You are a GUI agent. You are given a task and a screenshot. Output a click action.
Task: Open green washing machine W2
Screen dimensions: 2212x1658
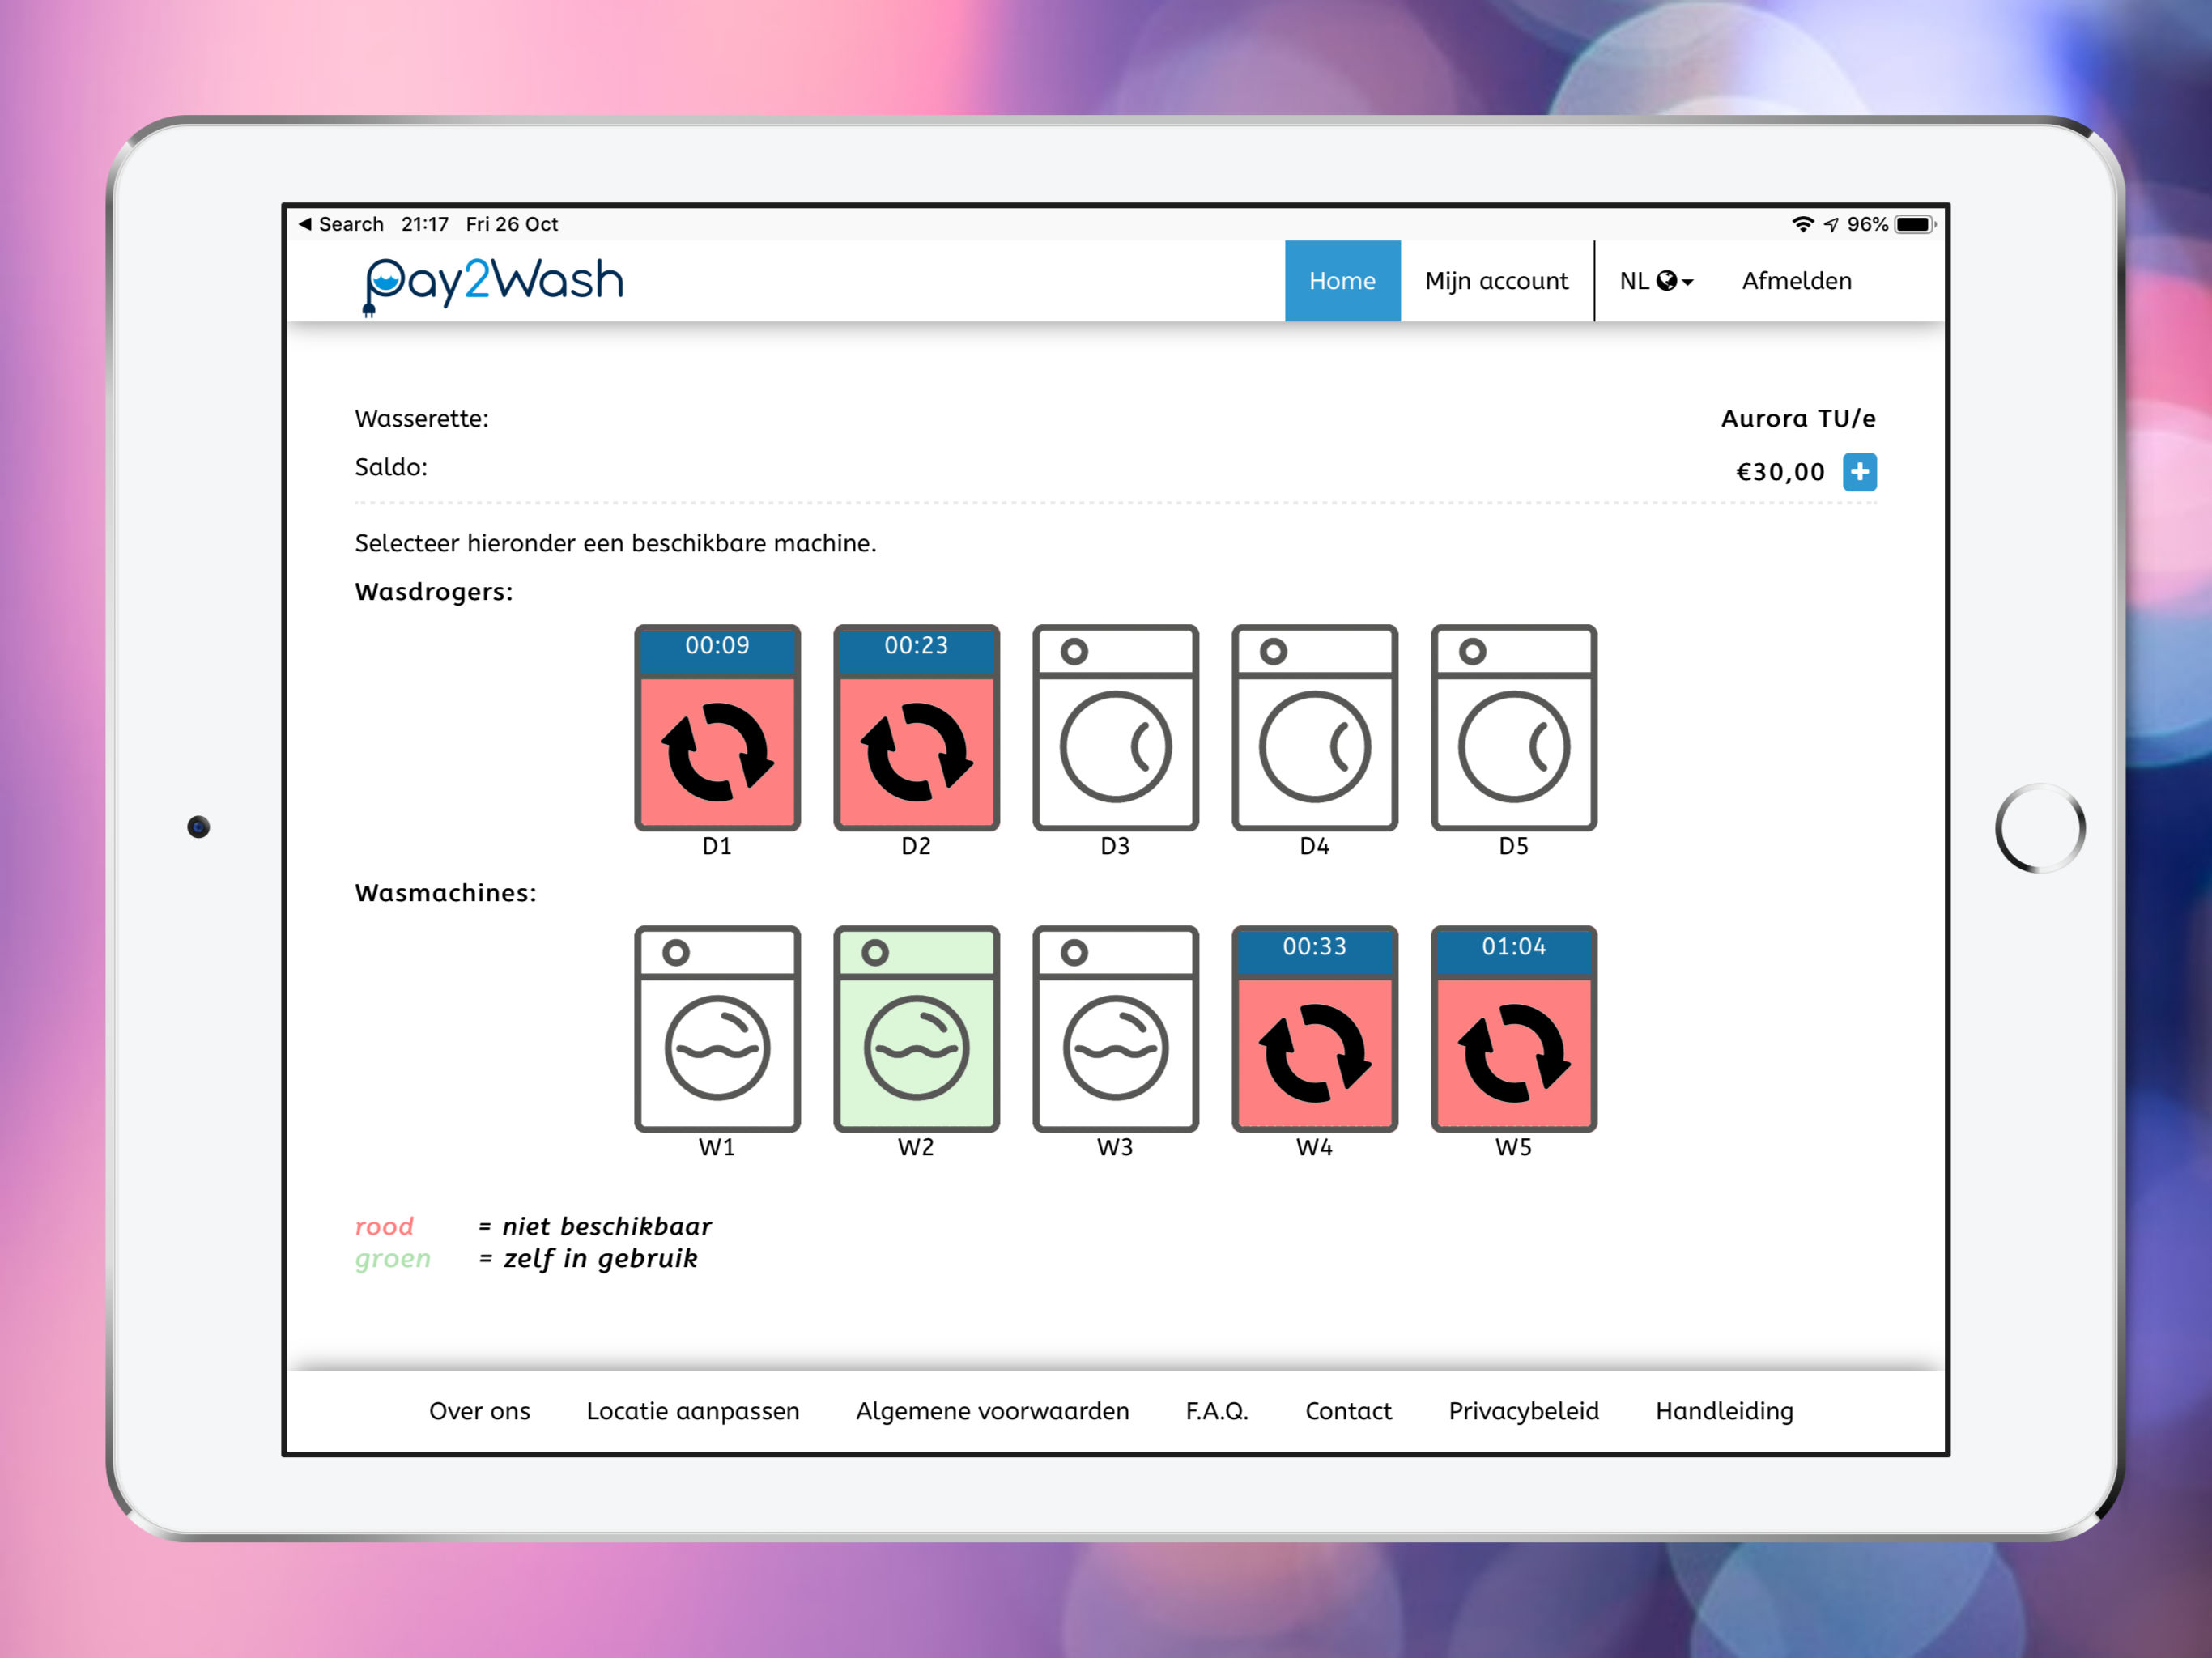(916, 1028)
